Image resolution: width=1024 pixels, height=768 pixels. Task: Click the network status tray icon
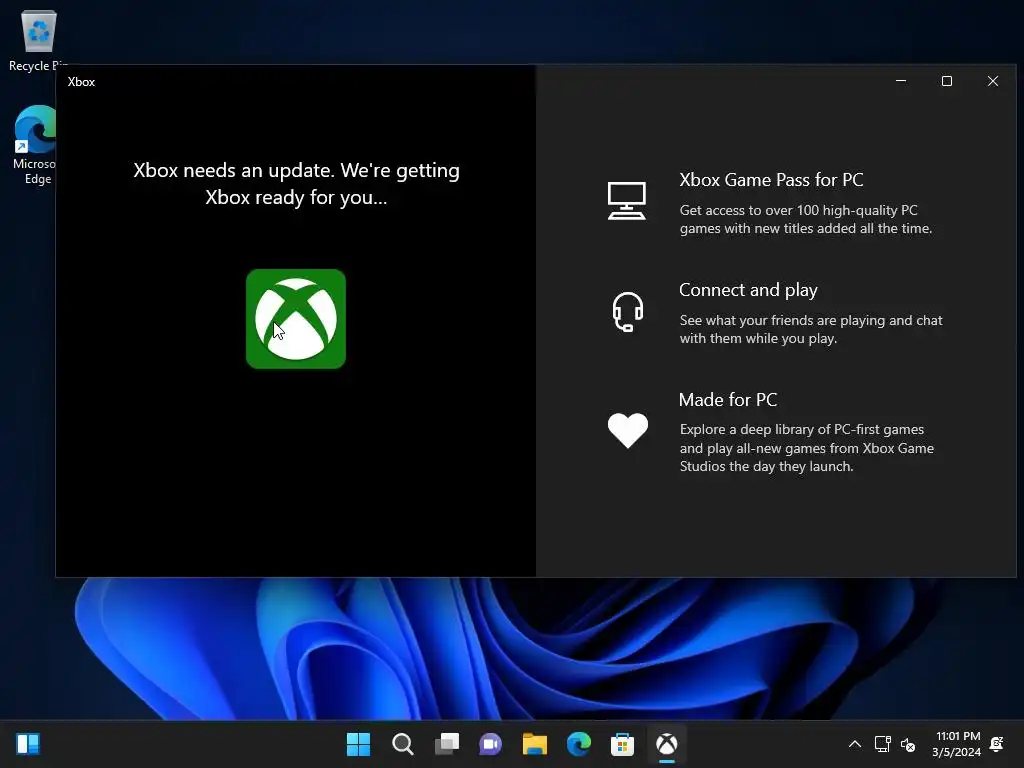click(882, 744)
